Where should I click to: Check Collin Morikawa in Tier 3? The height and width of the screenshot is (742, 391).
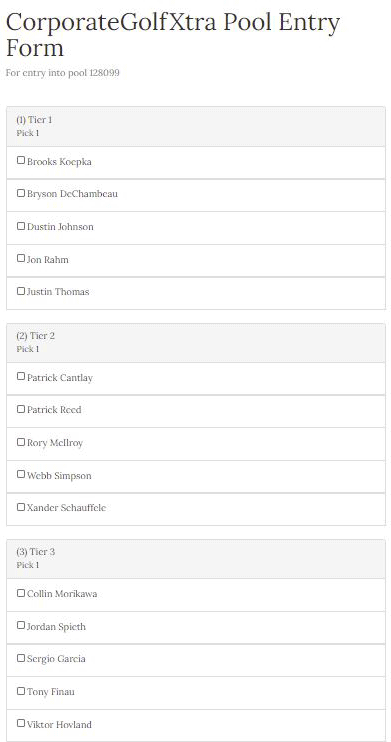pyautogui.click(x=21, y=593)
